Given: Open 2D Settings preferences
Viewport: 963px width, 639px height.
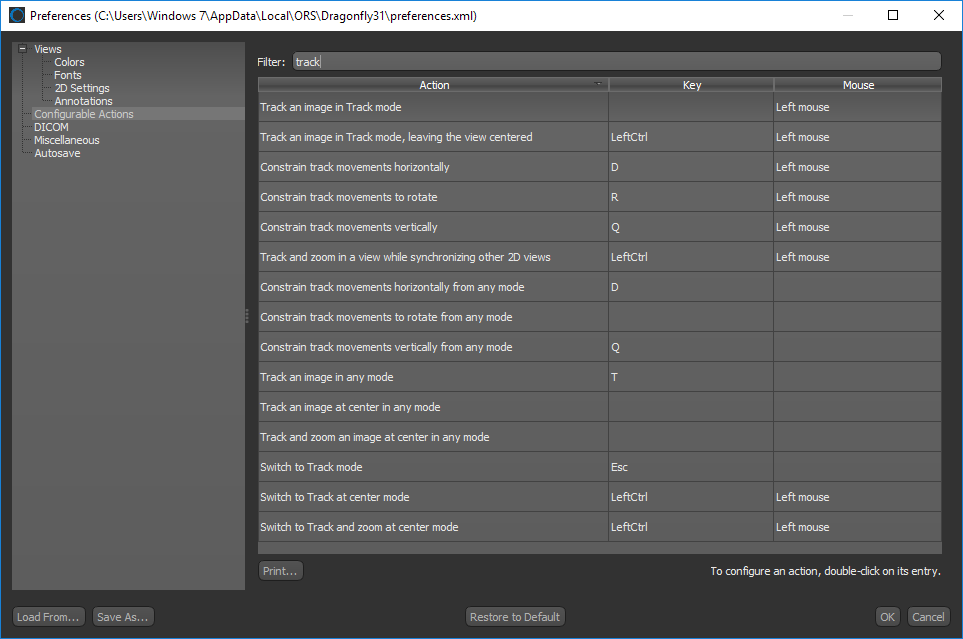Looking at the screenshot, I should click(x=81, y=88).
